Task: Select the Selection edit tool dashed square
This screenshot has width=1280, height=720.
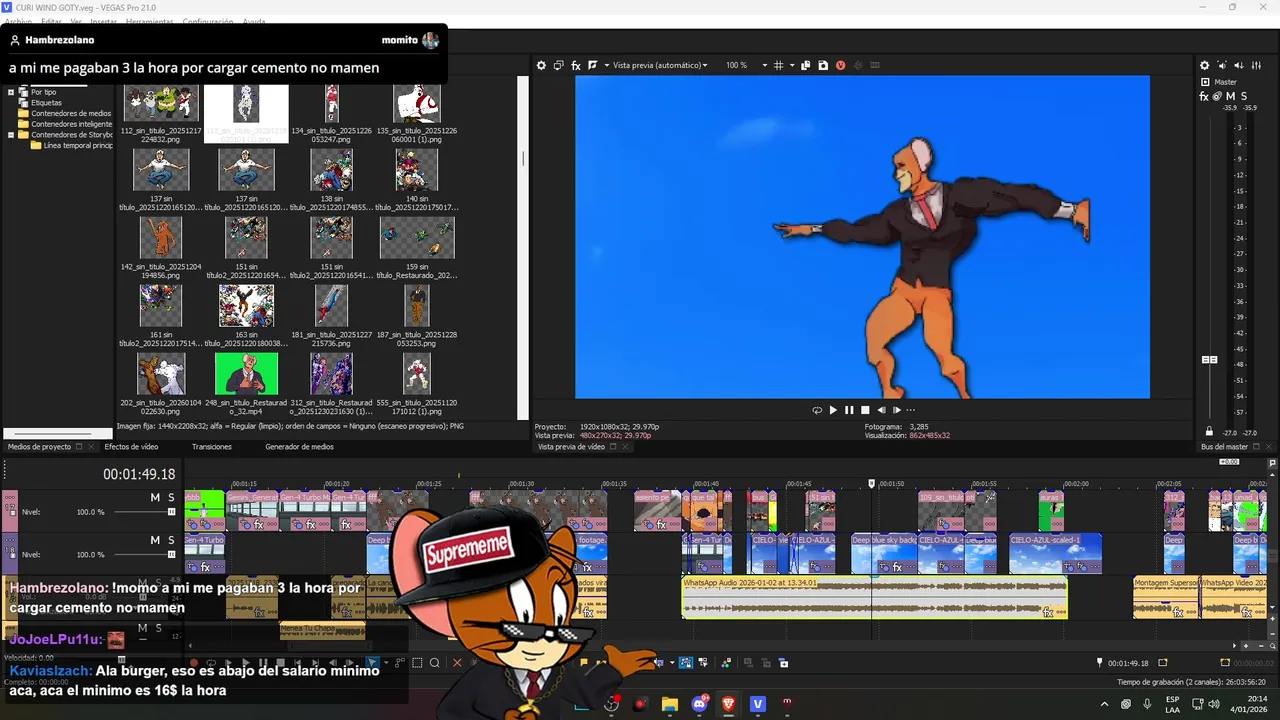Action: (417, 662)
